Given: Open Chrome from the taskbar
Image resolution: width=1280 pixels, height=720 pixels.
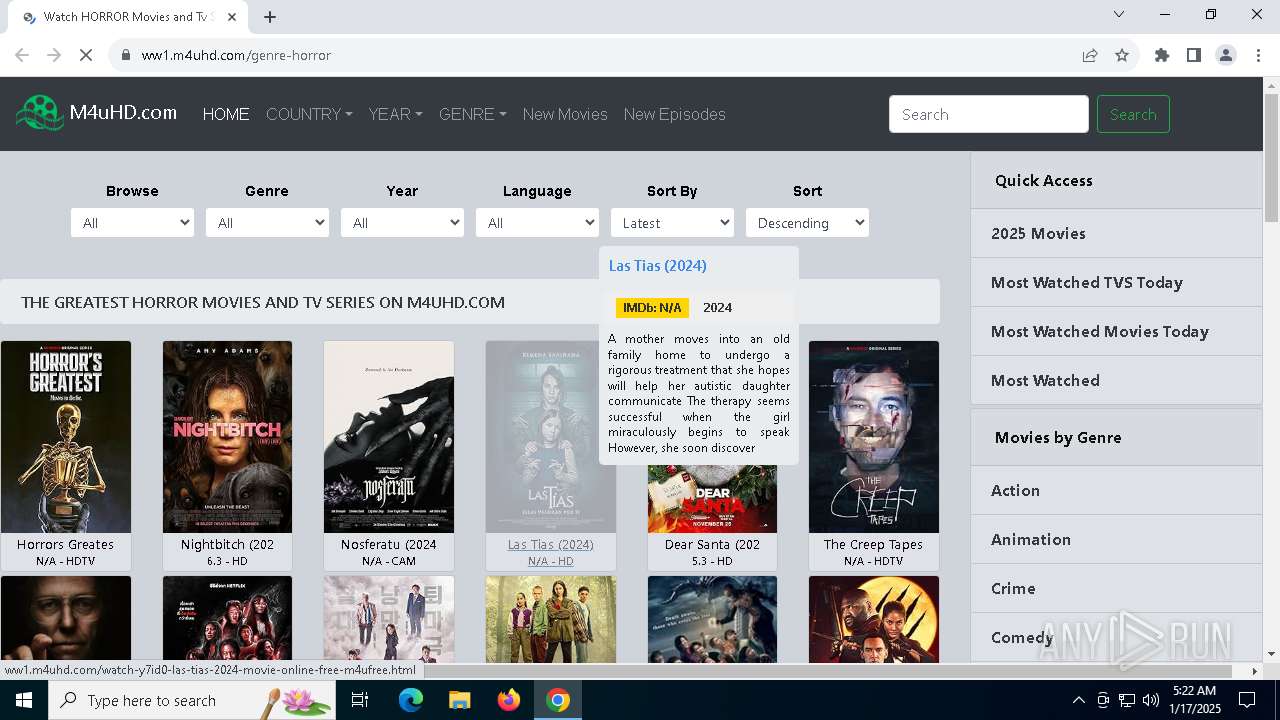Looking at the screenshot, I should coord(558,700).
